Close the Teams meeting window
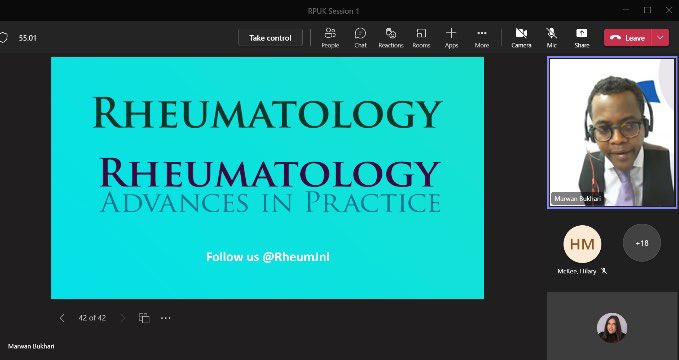Image resolution: width=679 pixels, height=360 pixels. tap(669, 10)
